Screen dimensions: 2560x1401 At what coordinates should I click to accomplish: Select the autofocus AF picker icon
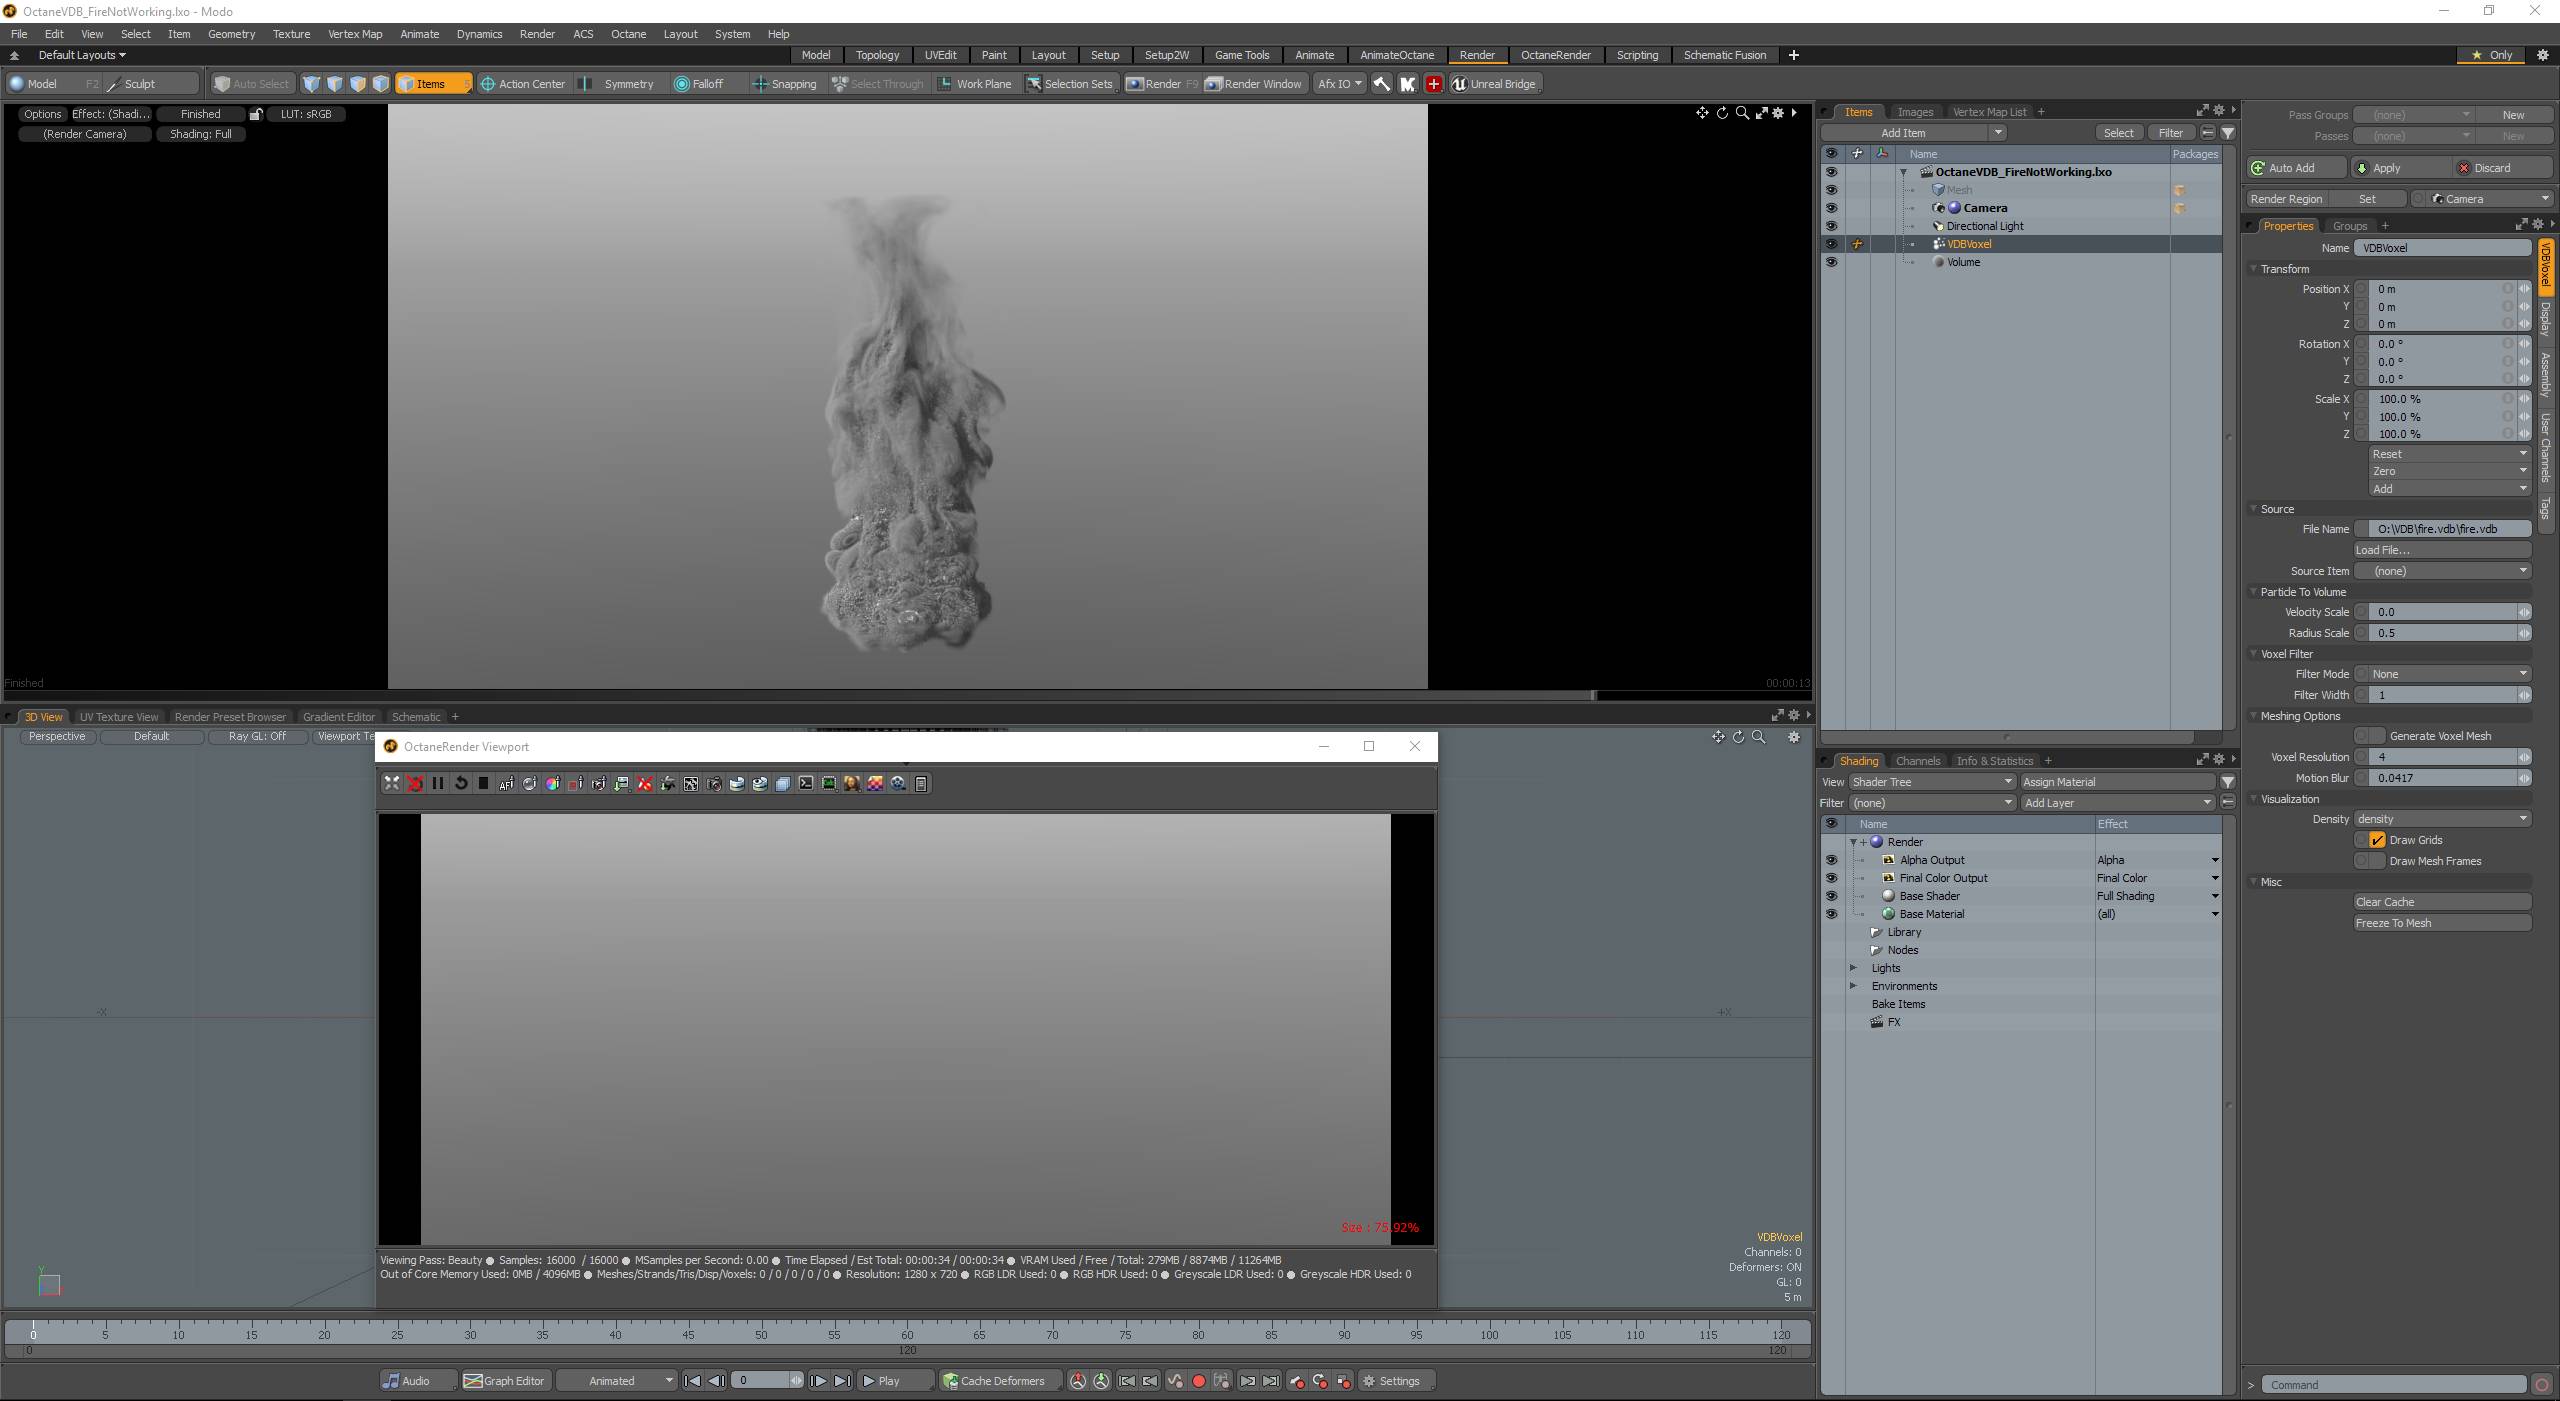coord(506,784)
